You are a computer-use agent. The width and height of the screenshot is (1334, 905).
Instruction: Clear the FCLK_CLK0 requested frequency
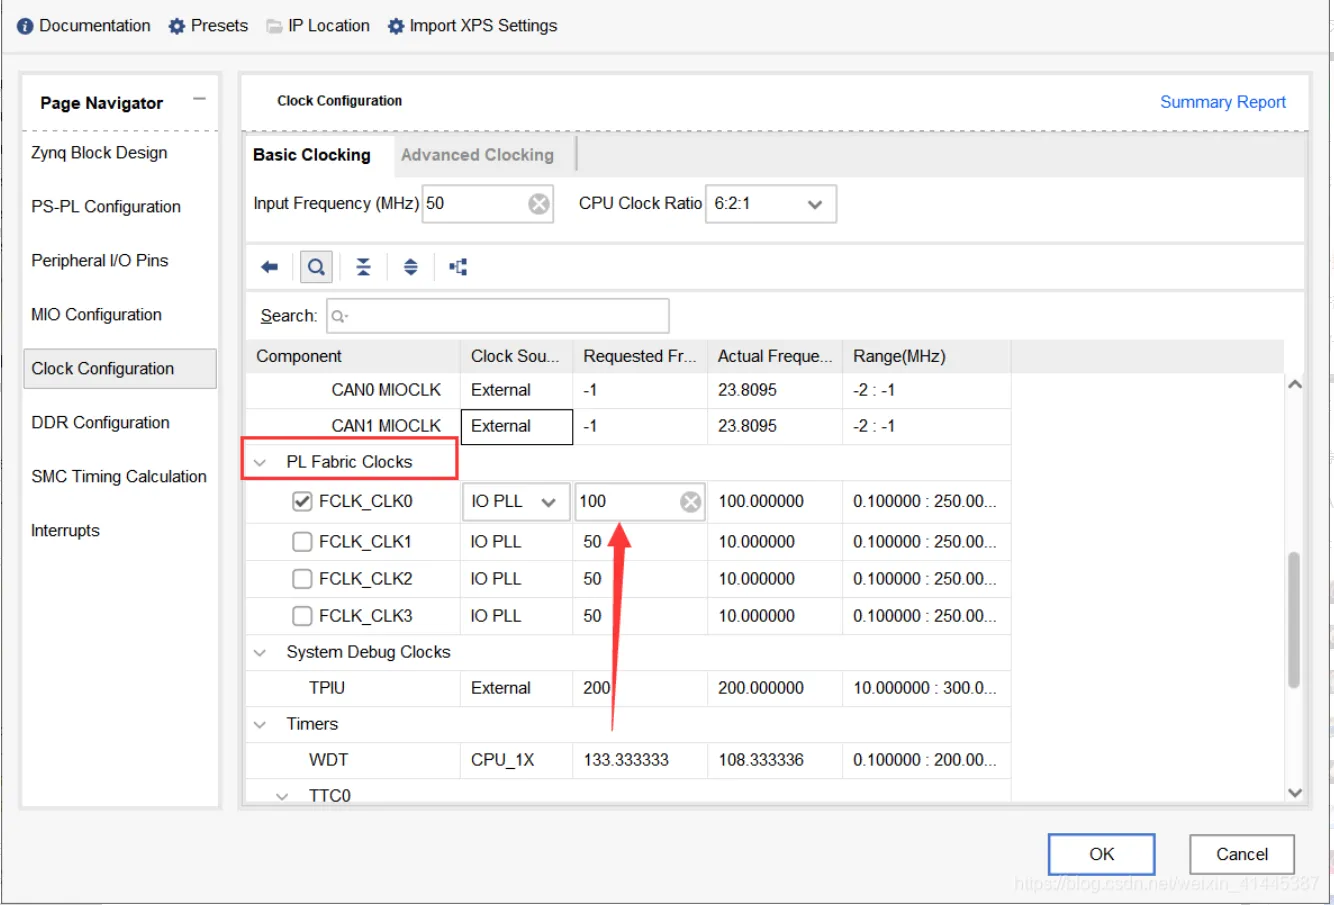[691, 502]
